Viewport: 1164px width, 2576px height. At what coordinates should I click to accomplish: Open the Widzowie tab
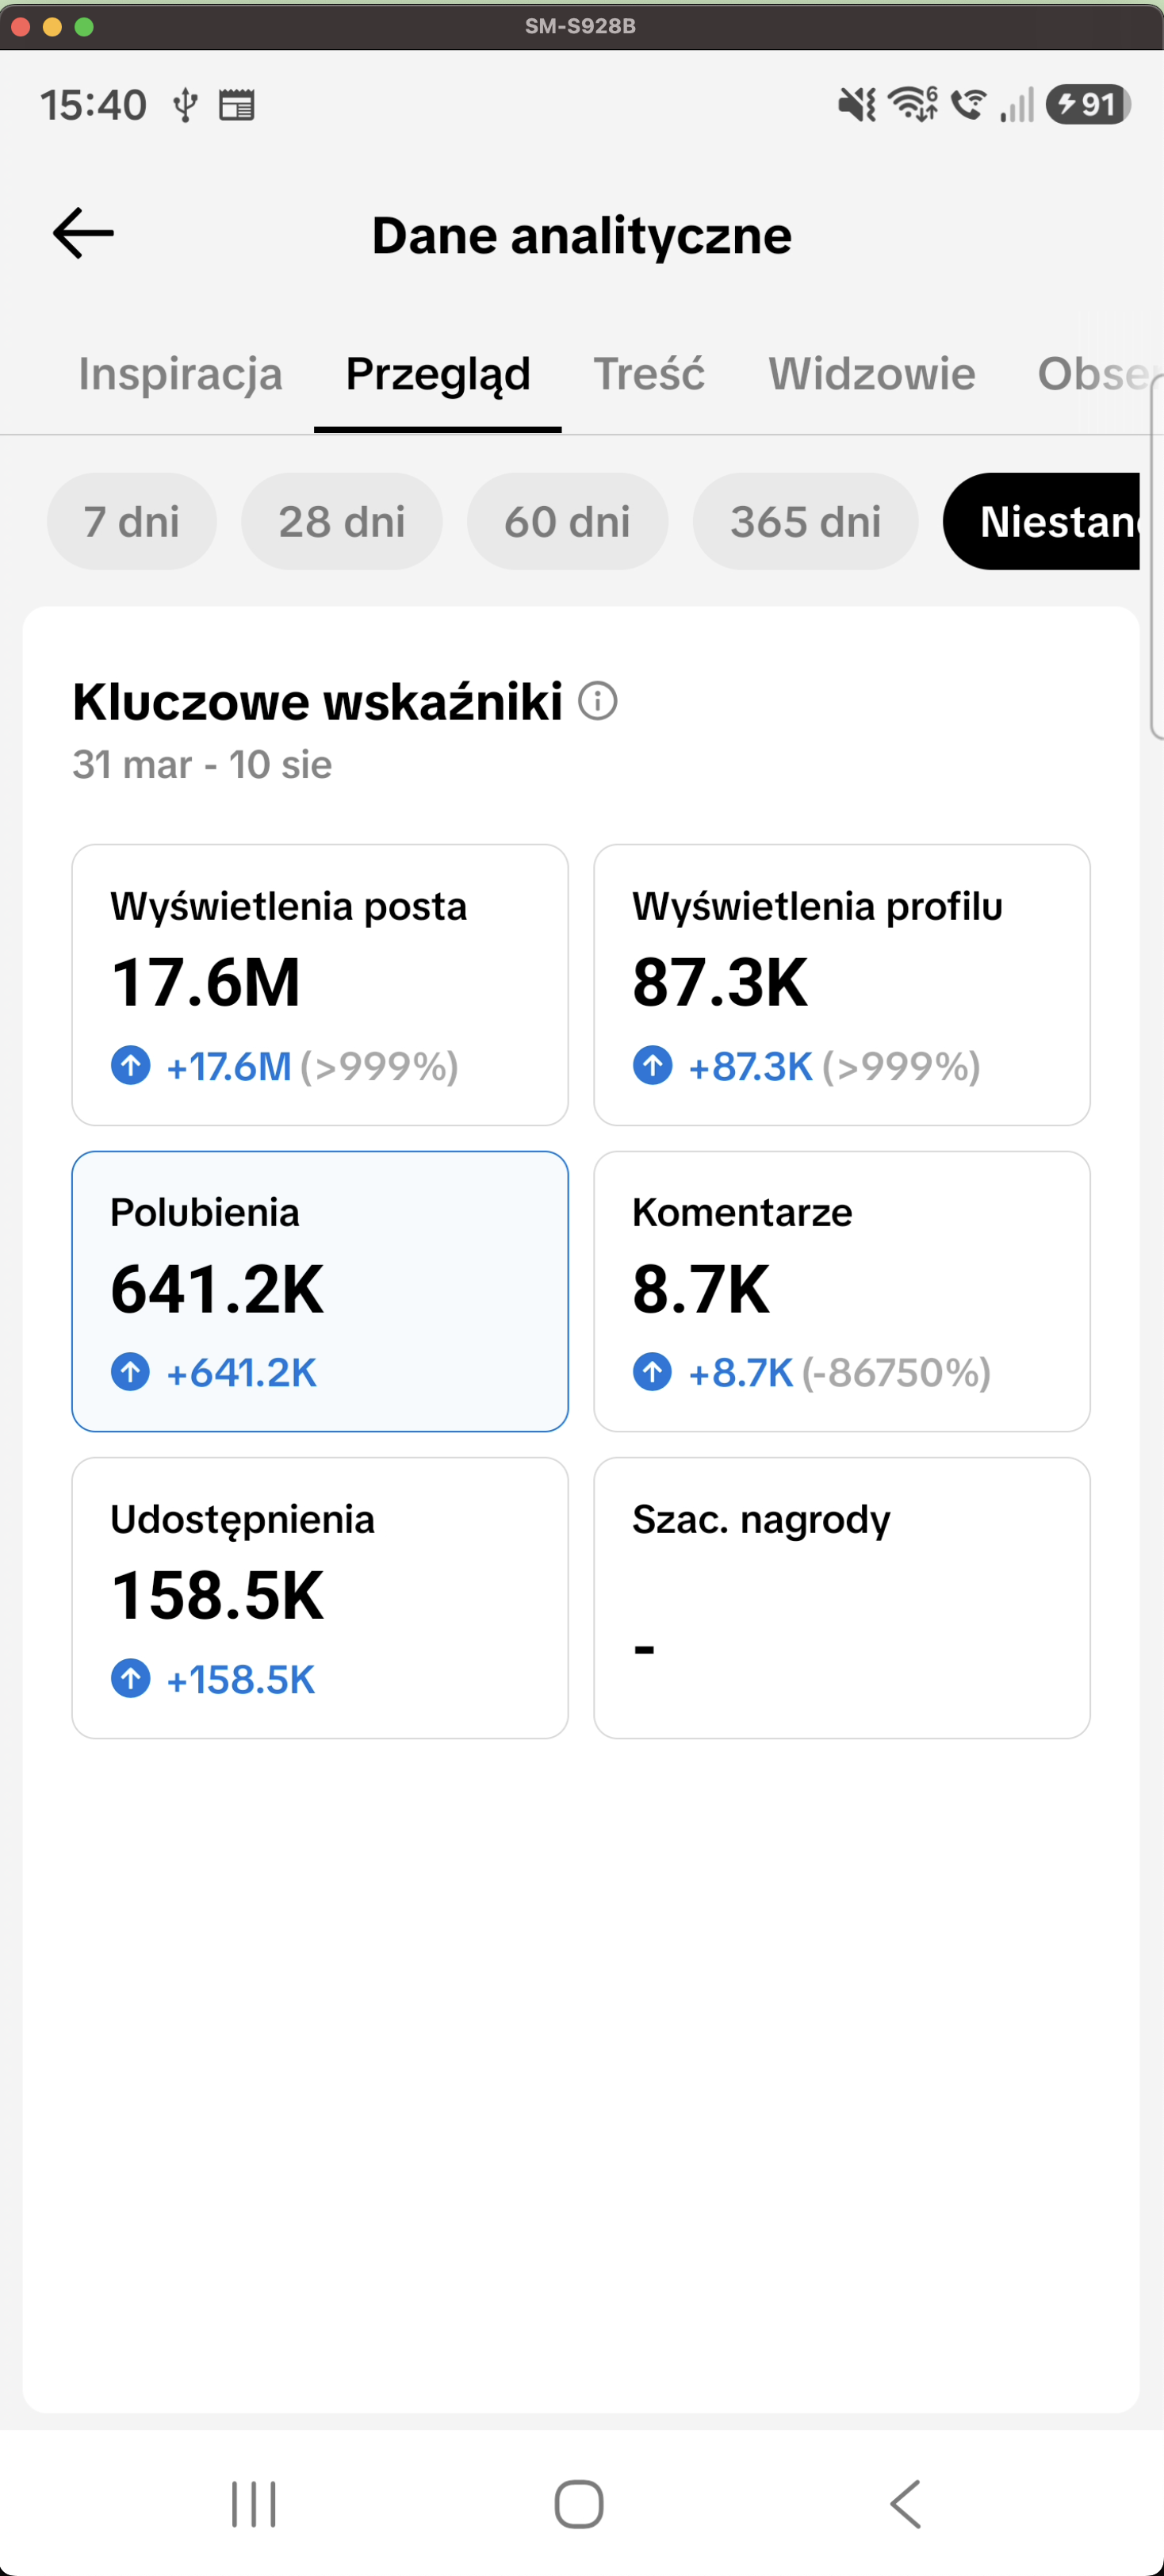(872, 374)
